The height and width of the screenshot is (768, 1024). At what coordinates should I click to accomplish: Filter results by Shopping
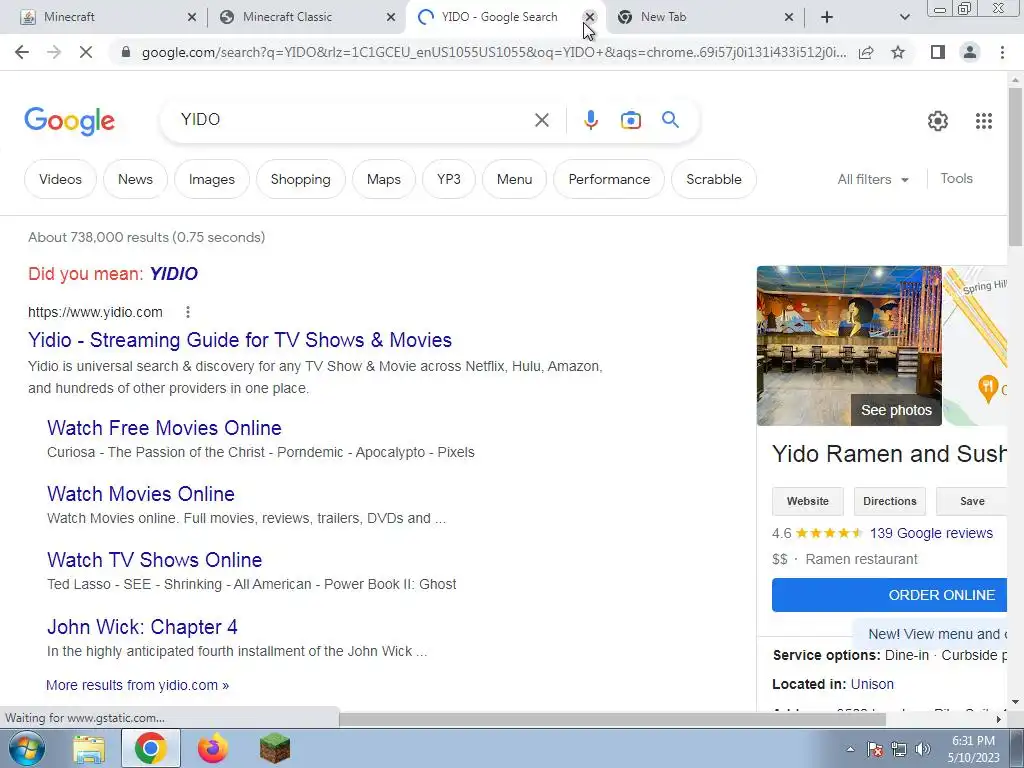(x=300, y=179)
